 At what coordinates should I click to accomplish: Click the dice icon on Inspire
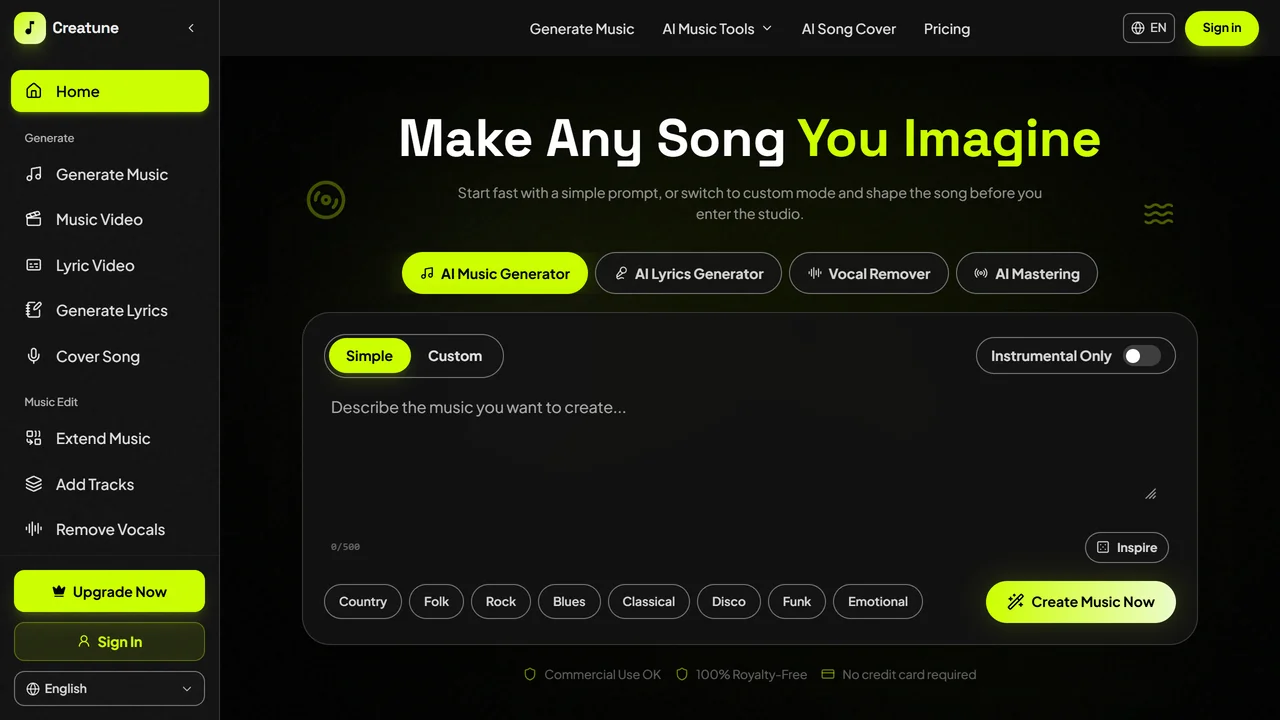pos(1103,547)
